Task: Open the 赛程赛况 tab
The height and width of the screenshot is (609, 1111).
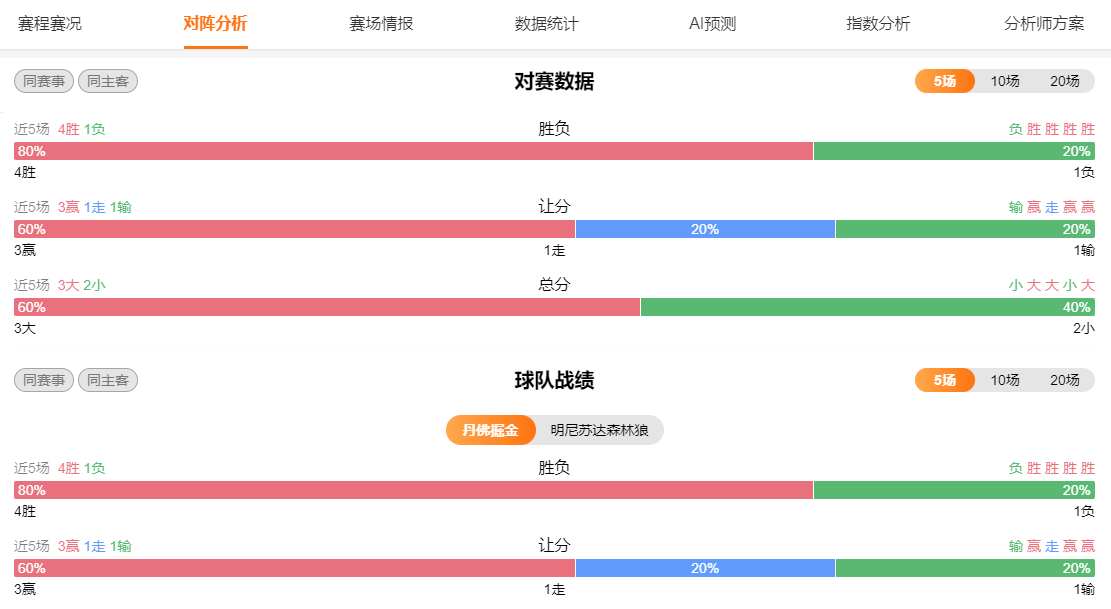Action: pyautogui.click(x=50, y=24)
